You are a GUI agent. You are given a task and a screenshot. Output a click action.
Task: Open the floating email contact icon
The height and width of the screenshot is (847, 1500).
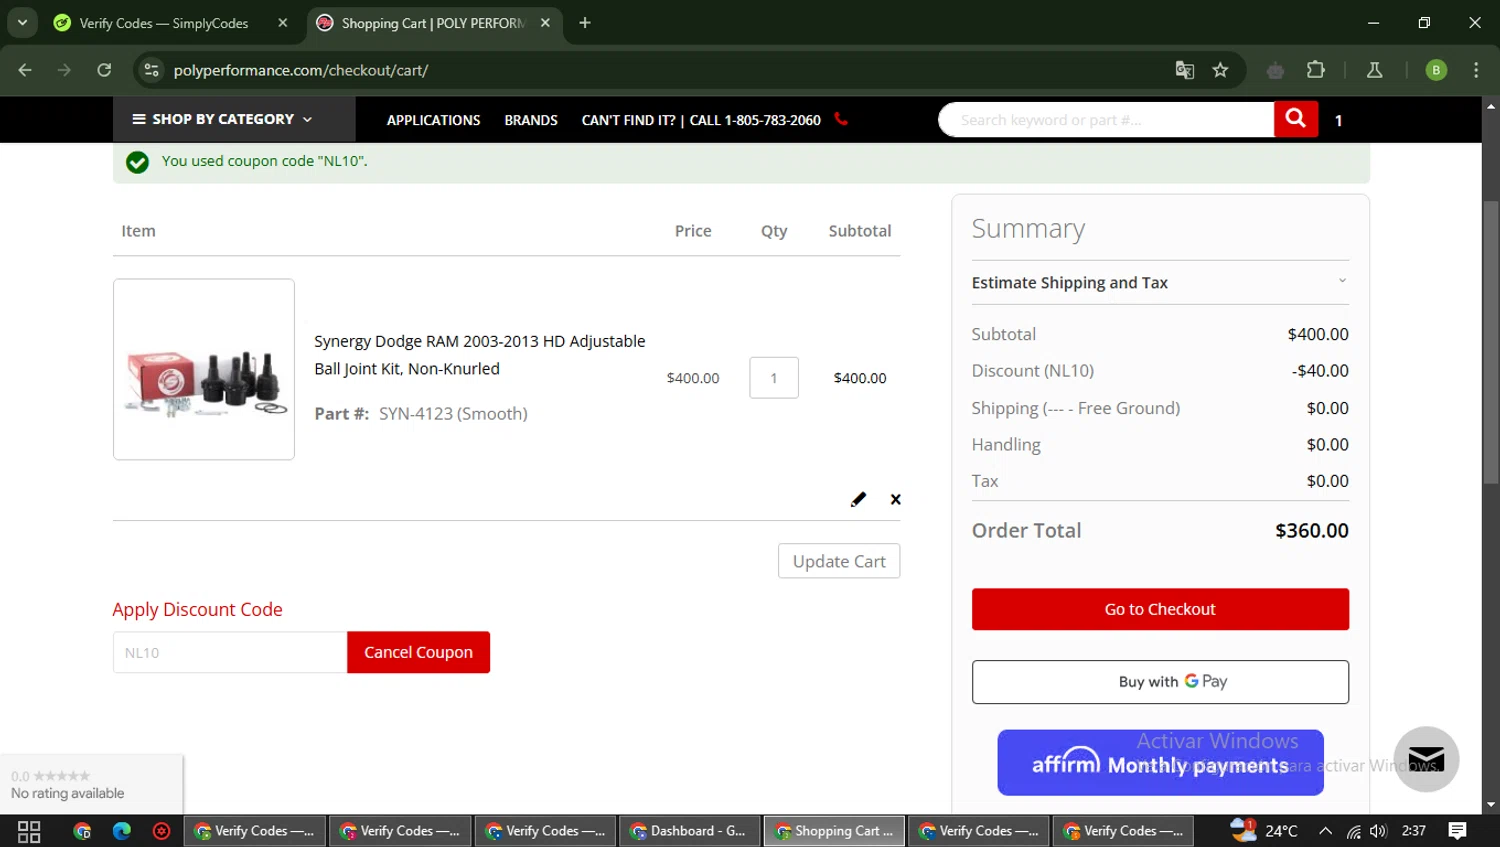tap(1426, 759)
